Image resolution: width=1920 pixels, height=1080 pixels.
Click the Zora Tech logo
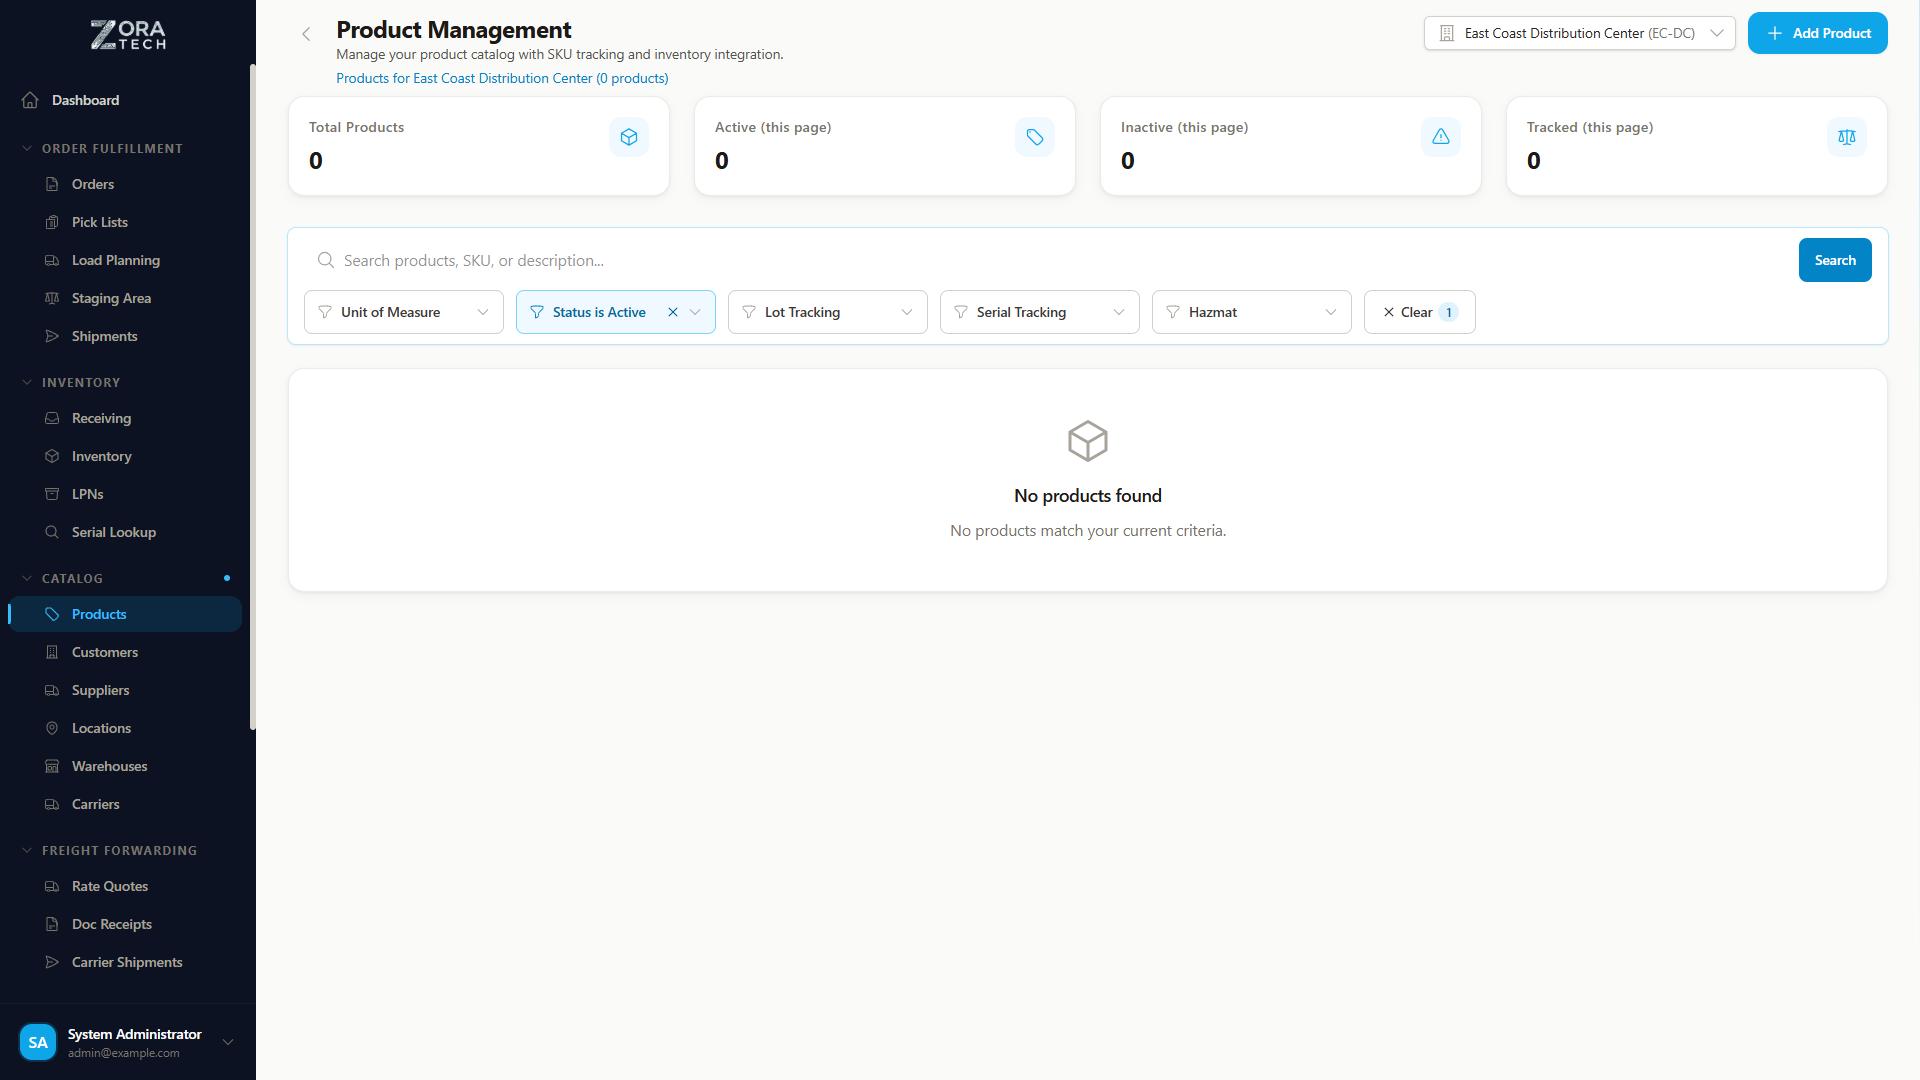coord(128,35)
